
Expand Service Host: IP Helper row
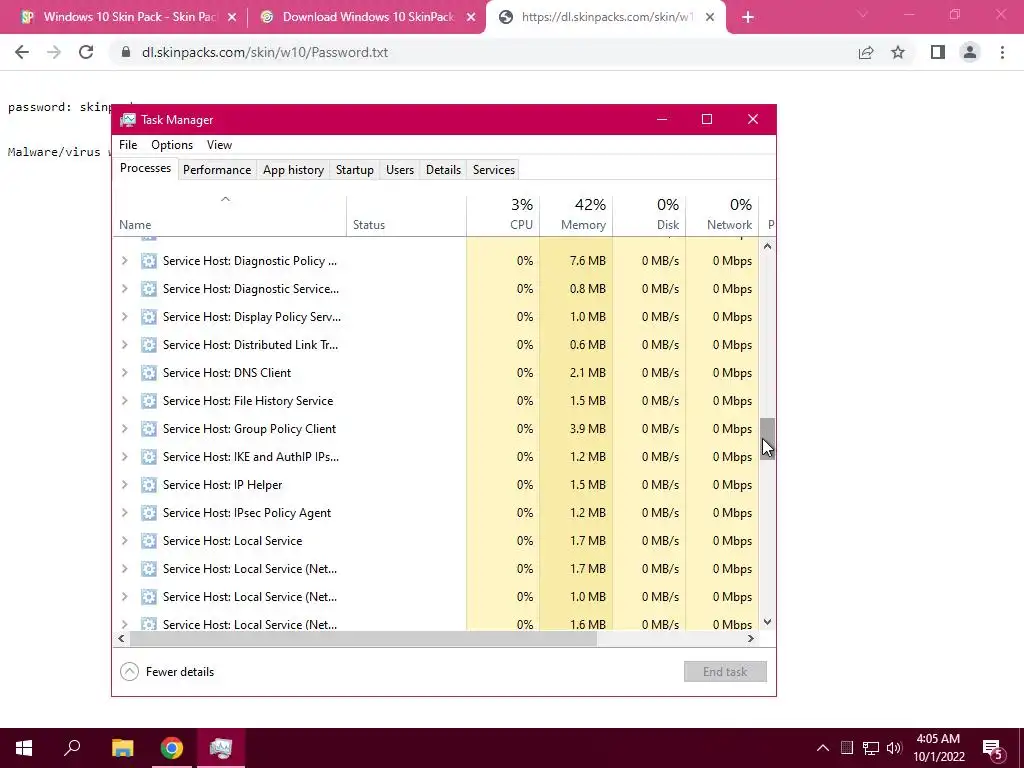pos(124,485)
